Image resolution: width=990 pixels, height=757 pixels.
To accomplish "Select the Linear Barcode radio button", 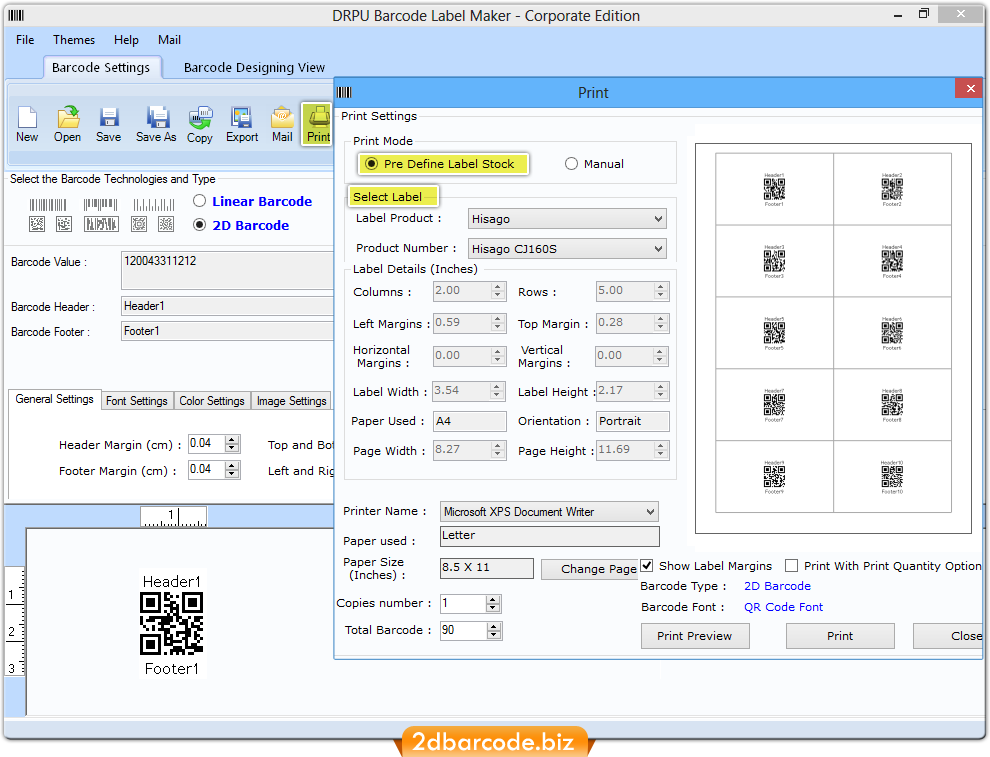I will pos(200,201).
